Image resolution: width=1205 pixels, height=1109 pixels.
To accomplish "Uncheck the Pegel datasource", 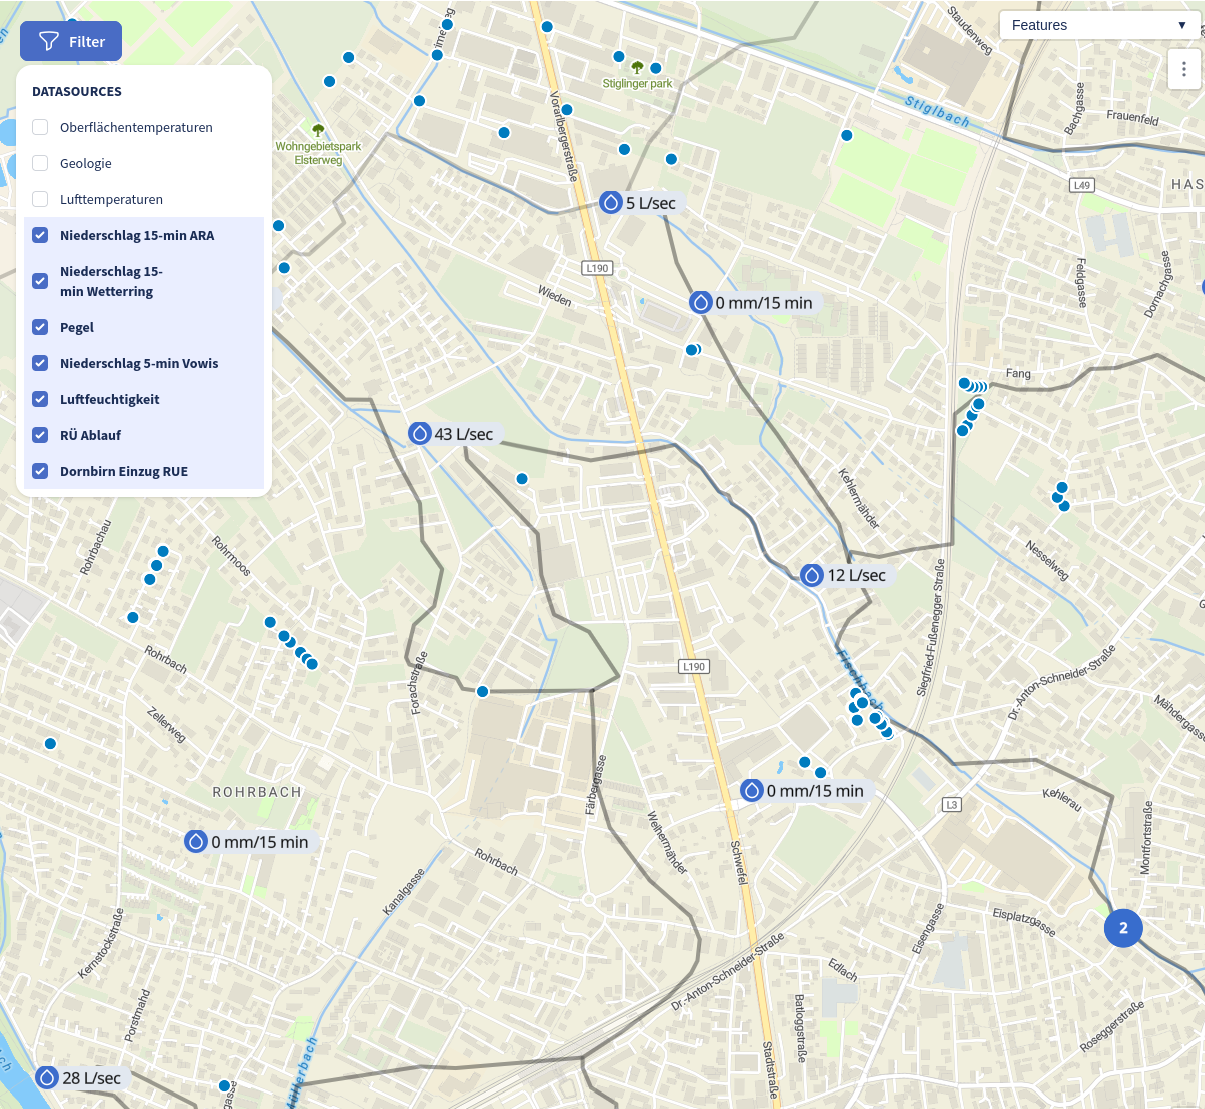I will coord(41,327).
